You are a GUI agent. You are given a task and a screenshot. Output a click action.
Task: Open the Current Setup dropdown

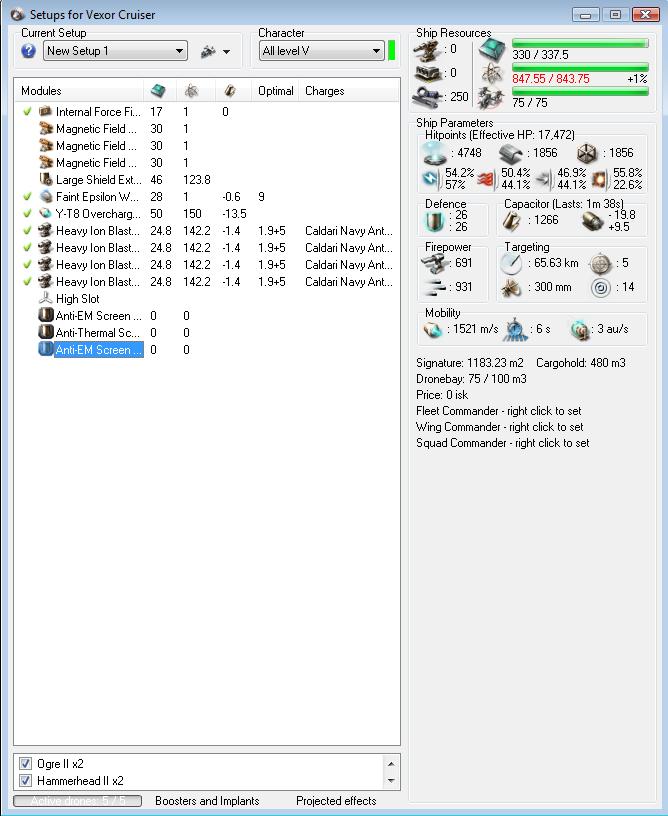[115, 51]
